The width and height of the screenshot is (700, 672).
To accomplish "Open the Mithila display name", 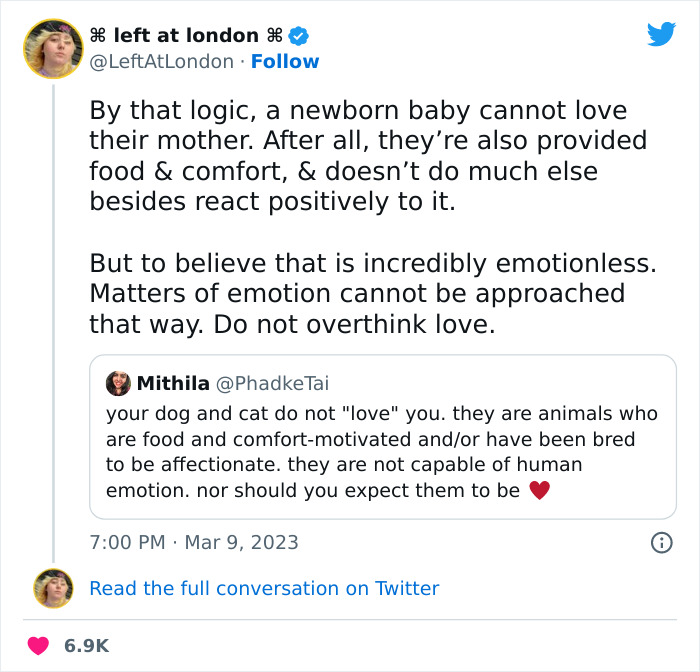I will click(x=173, y=383).
